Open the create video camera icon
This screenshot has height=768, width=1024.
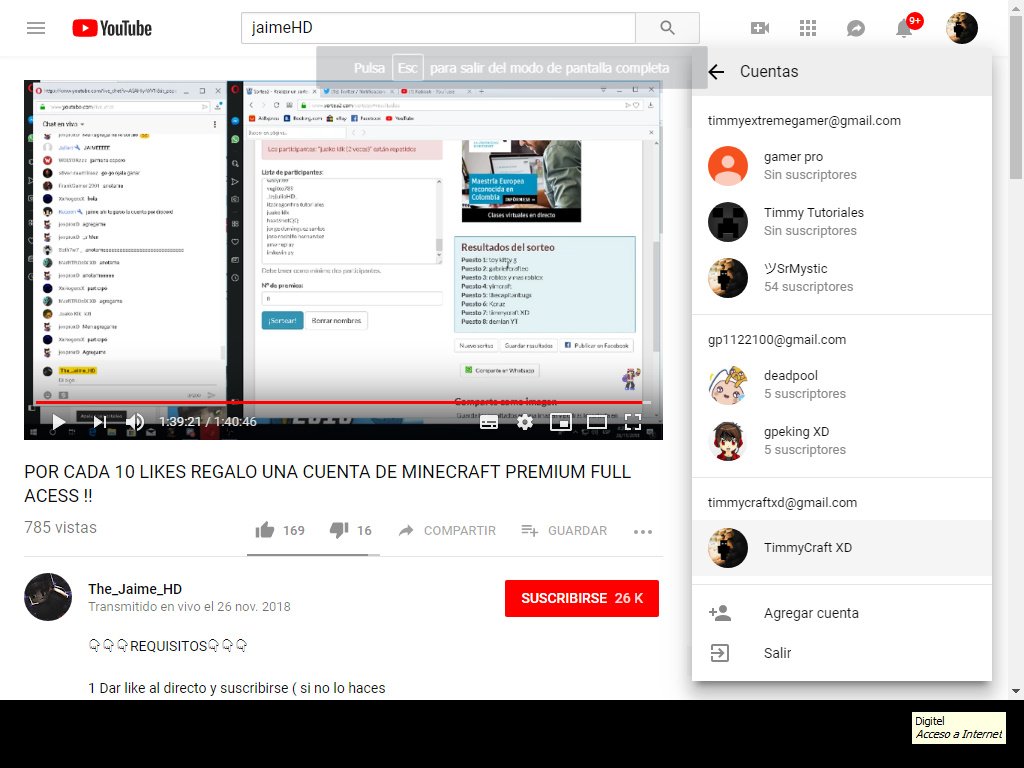(x=760, y=28)
